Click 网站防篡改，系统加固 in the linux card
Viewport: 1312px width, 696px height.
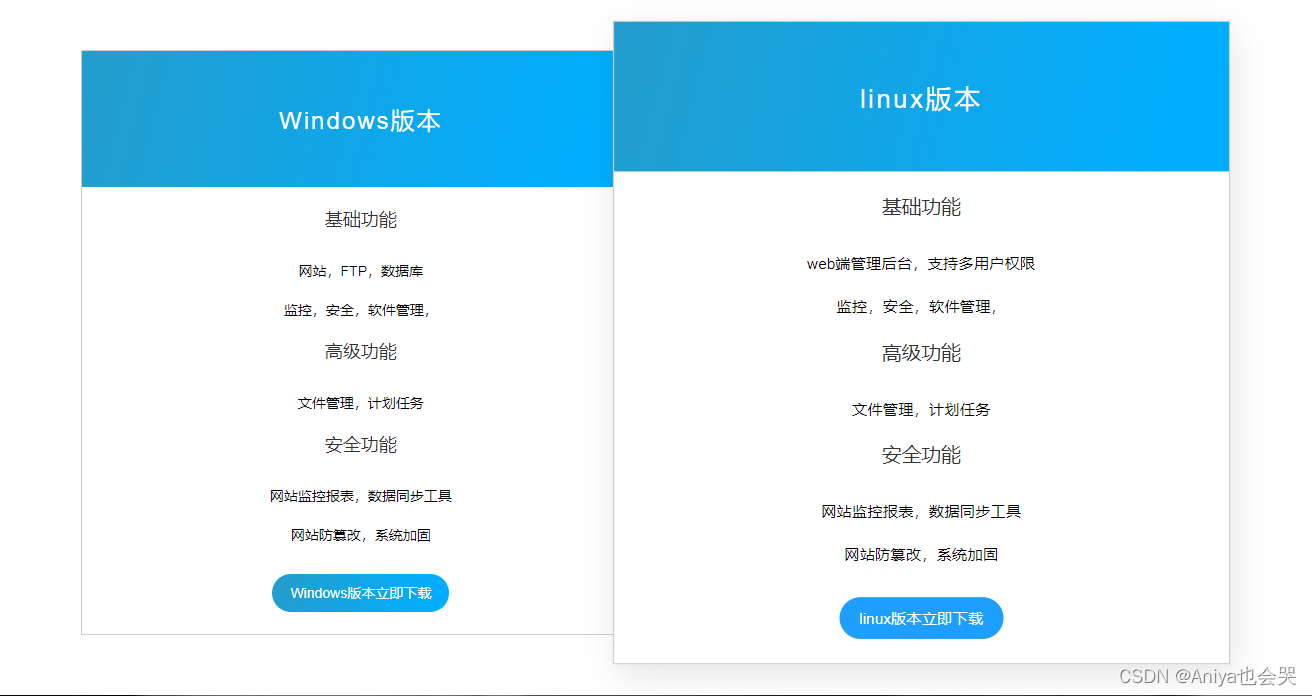920,555
